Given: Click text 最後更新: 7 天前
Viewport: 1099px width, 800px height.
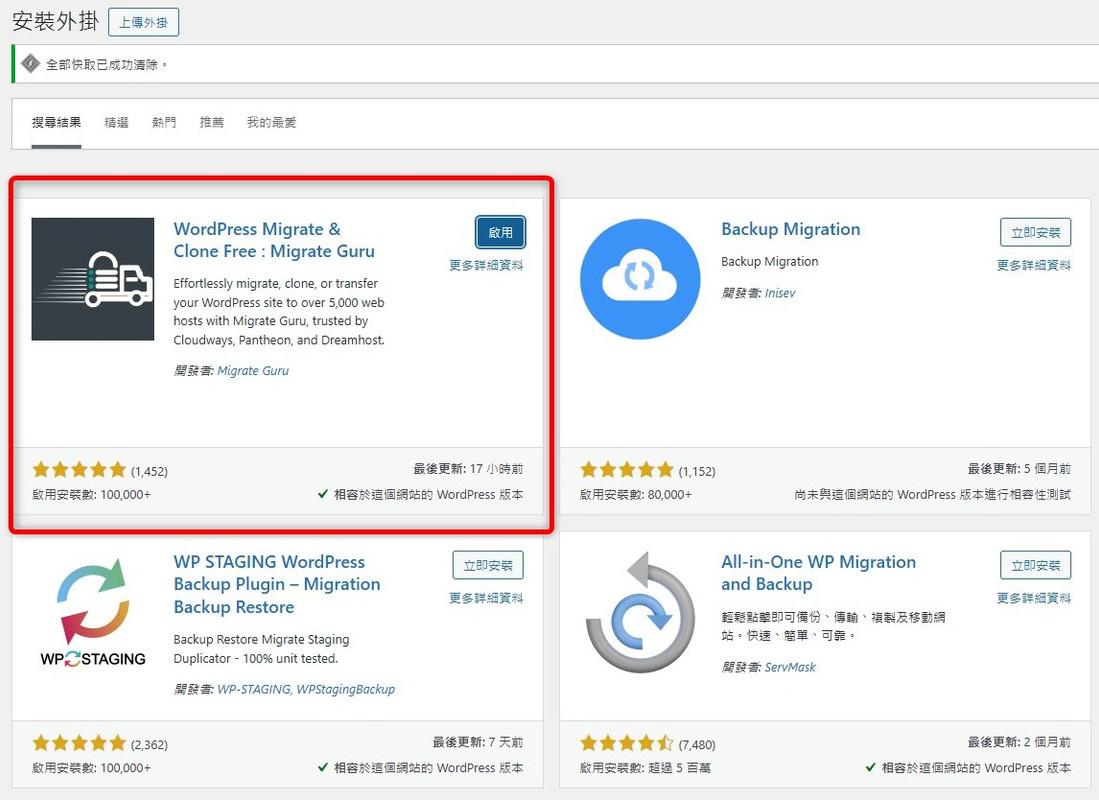Looking at the screenshot, I should (x=477, y=742).
